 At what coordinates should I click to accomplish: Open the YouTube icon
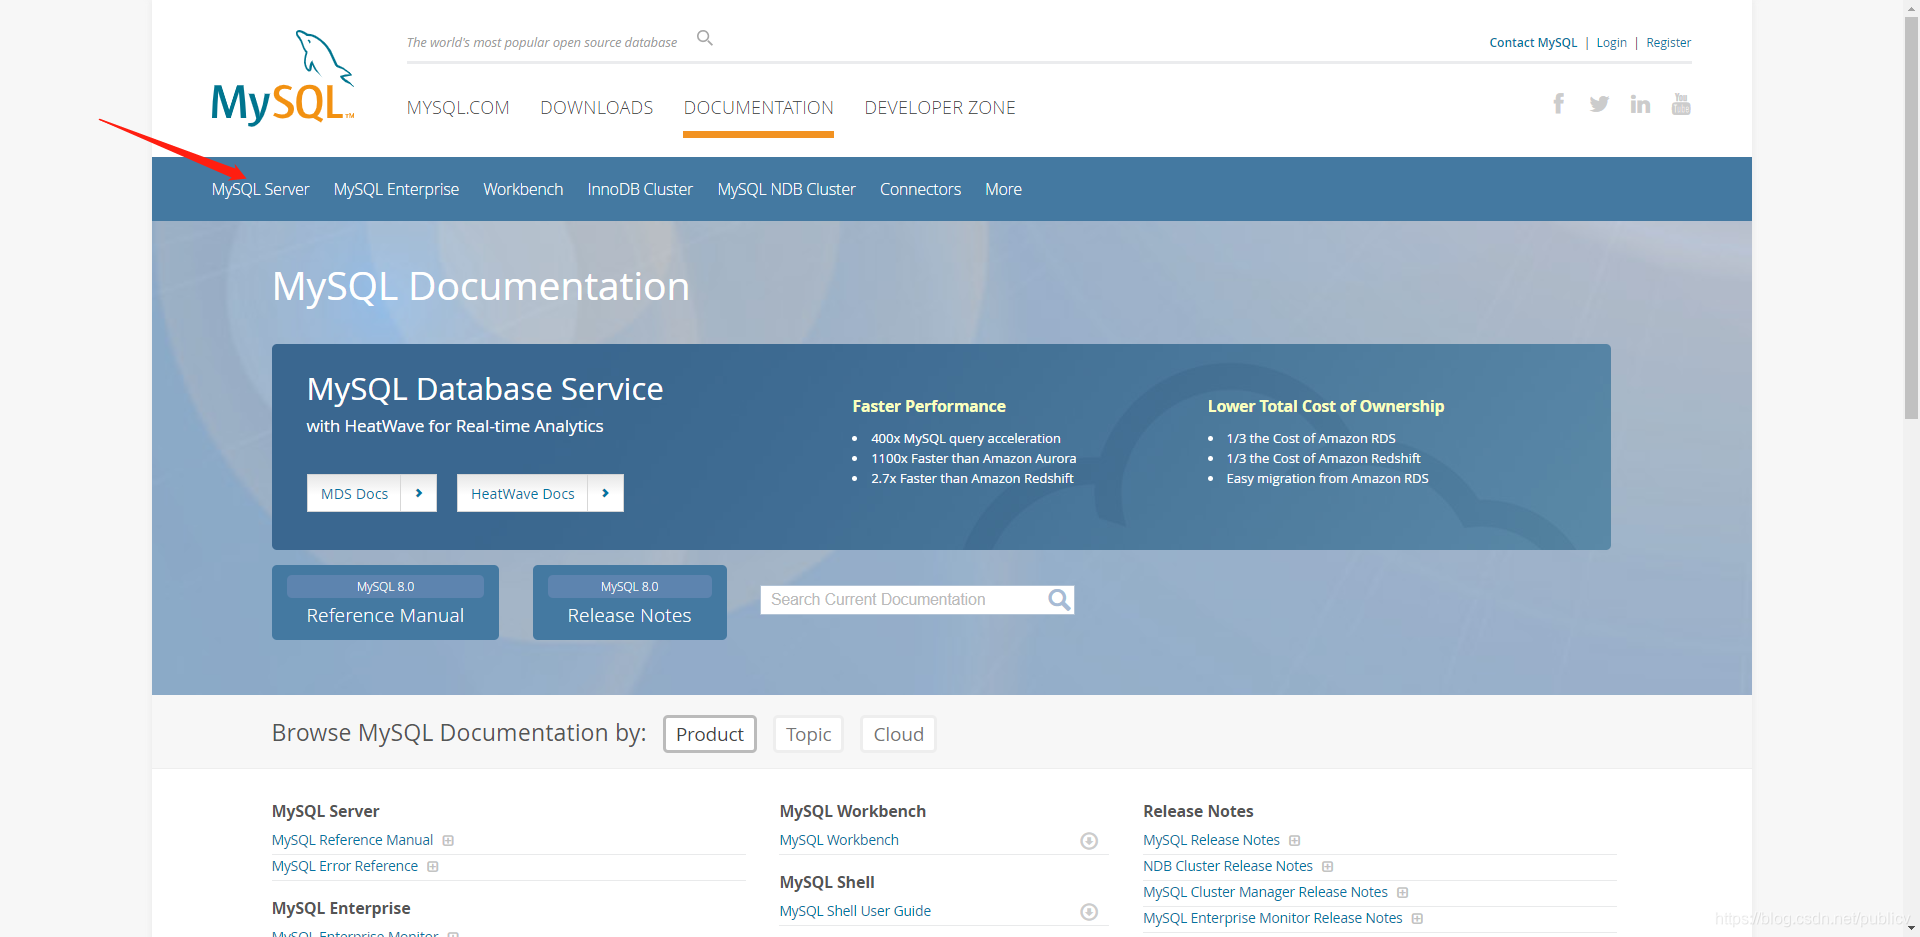[x=1681, y=104]
